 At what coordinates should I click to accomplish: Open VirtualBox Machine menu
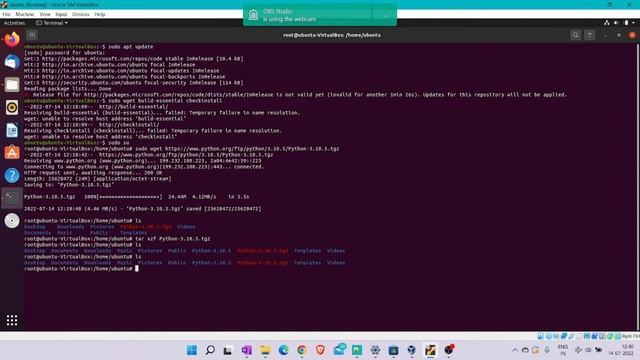(25, 14)
